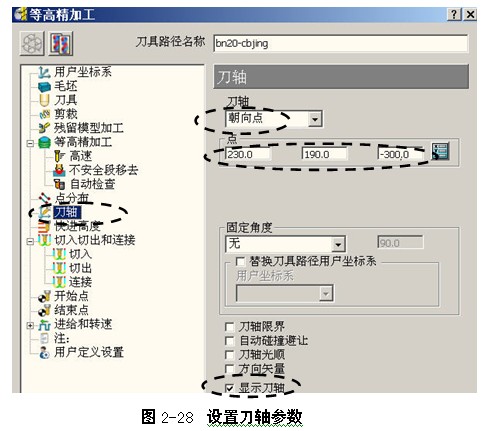Open the 残留模型加工 icon entry
This screenshot has width=488, height=431.
click(44, 128)
